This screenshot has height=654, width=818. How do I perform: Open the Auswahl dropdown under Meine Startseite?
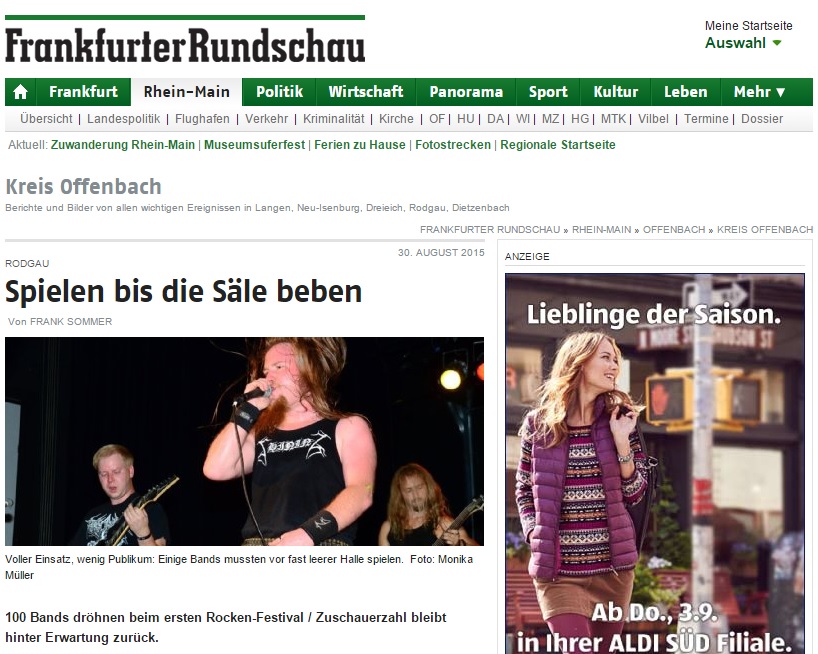coord(743,43)
